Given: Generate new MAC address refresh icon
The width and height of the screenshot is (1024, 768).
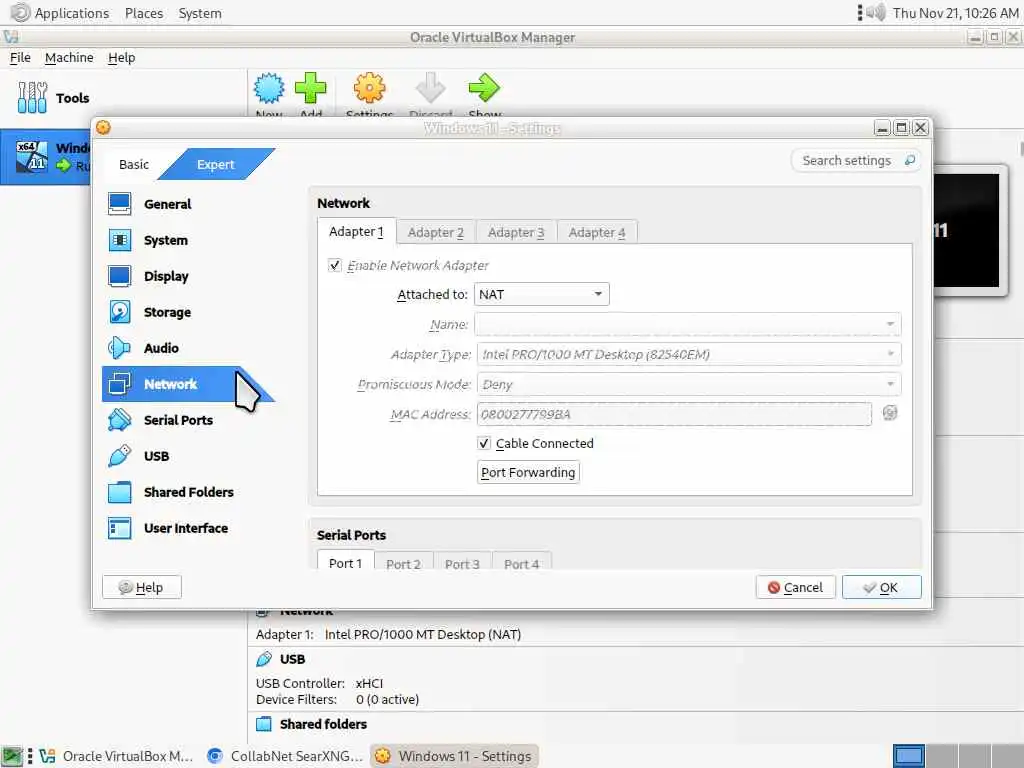Looking at the screenshot, I should pos(889,413).
